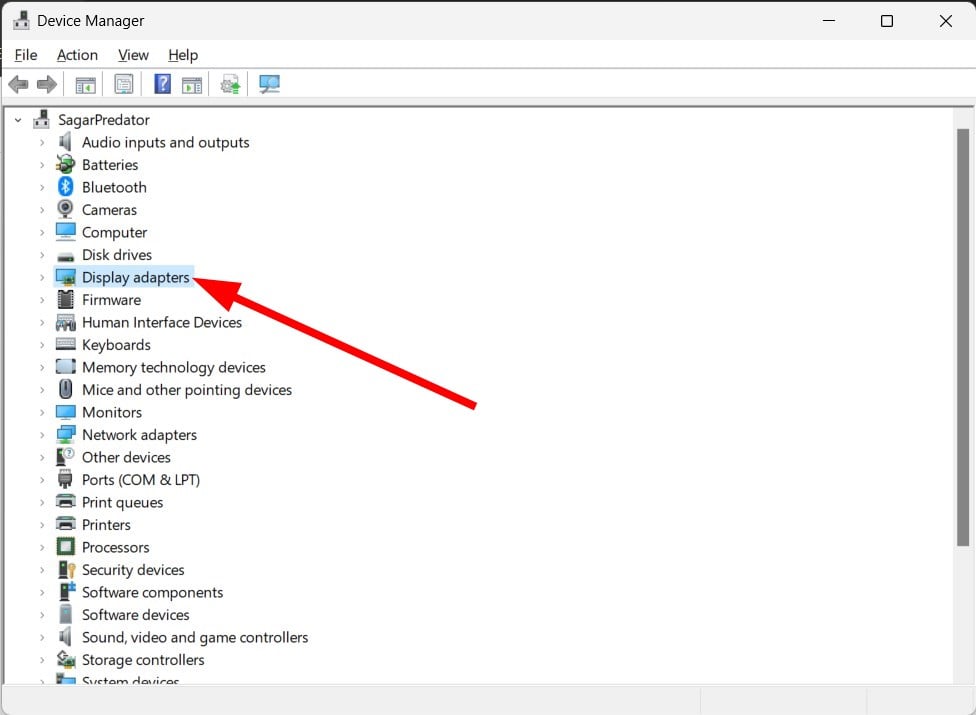Click the Software components icon
This screenshot has width=976, height=715.
click(66, 591)
